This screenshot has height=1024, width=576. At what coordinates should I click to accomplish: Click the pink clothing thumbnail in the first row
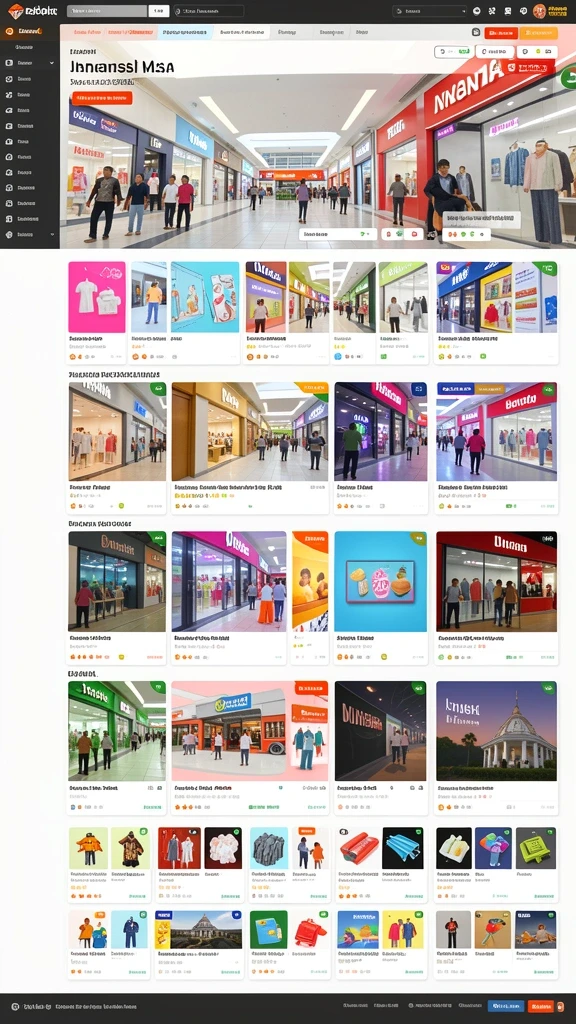[x=97, y=297]
